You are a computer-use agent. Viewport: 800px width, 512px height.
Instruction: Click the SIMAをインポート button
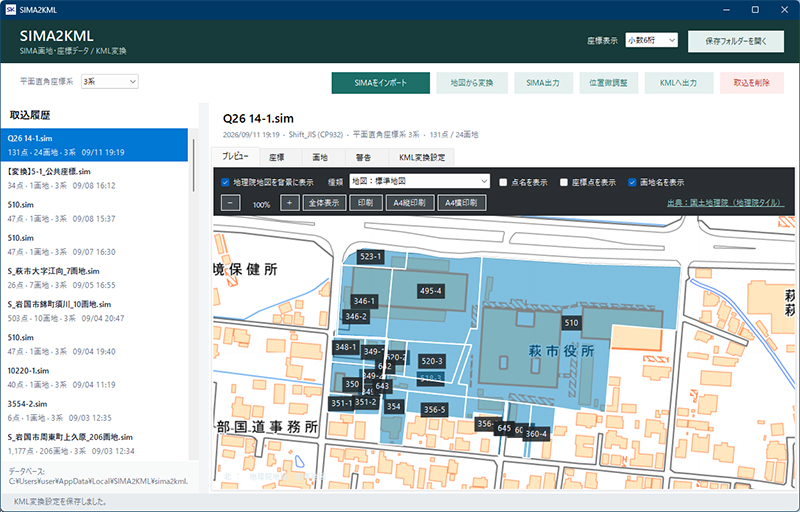point(381,83)
